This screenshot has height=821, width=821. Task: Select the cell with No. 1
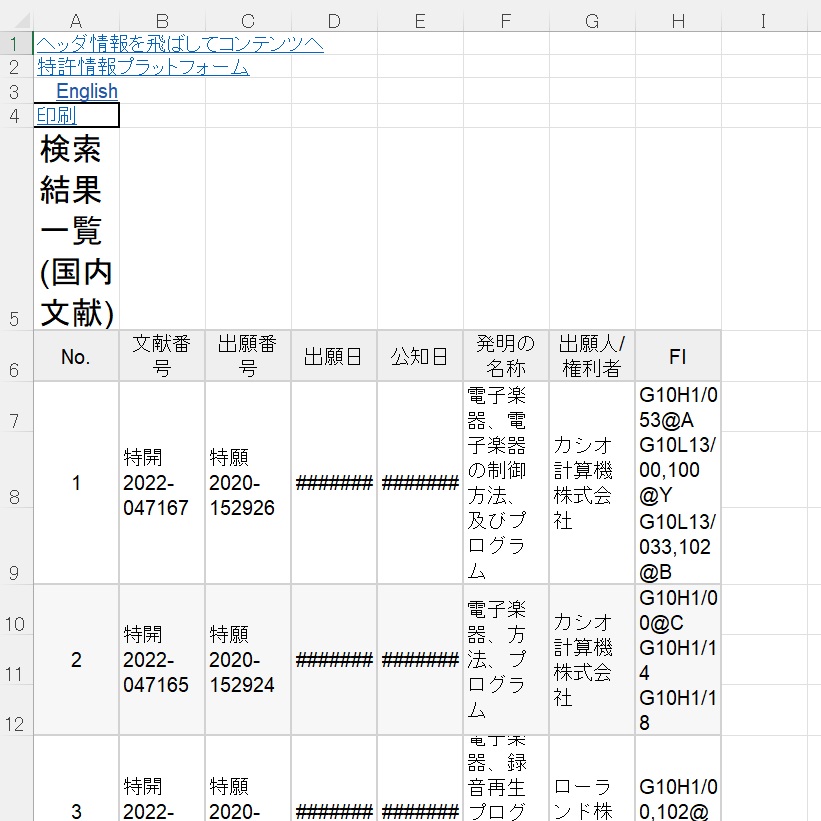(x=76, y=483)
